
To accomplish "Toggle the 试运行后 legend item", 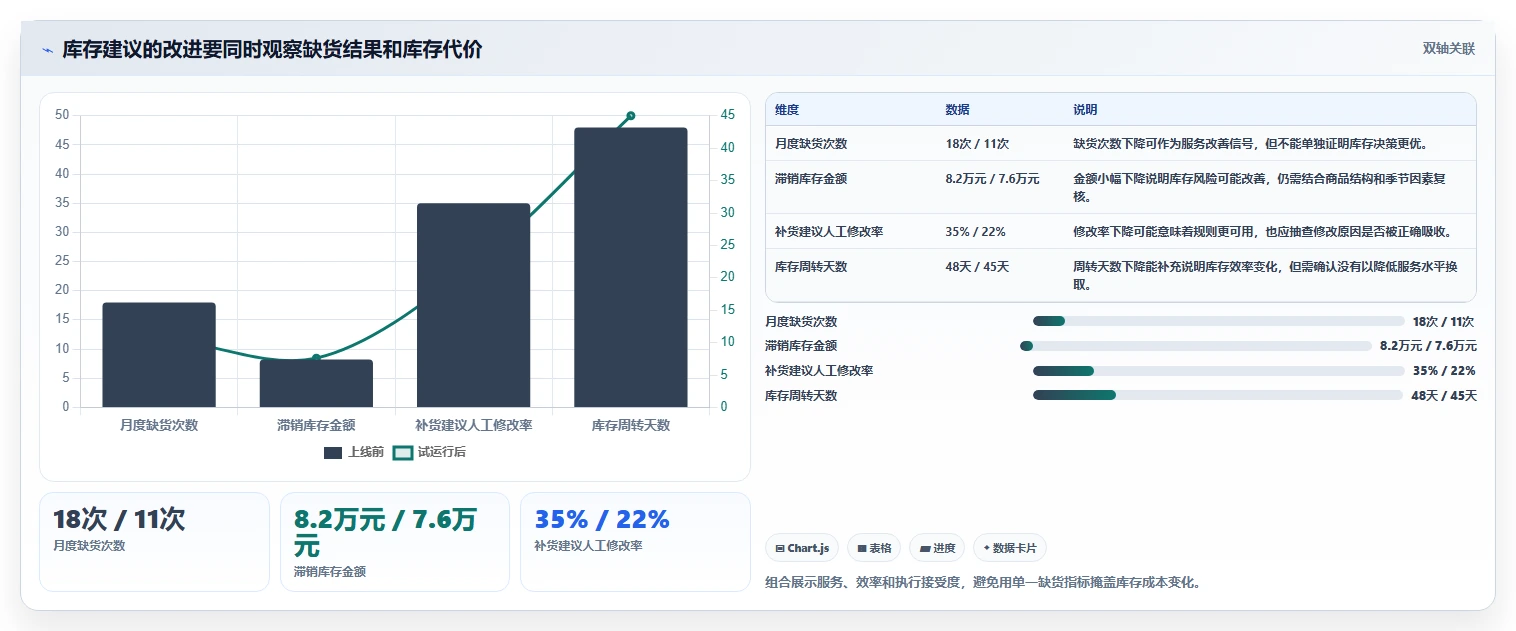I will tap(429, 452).
